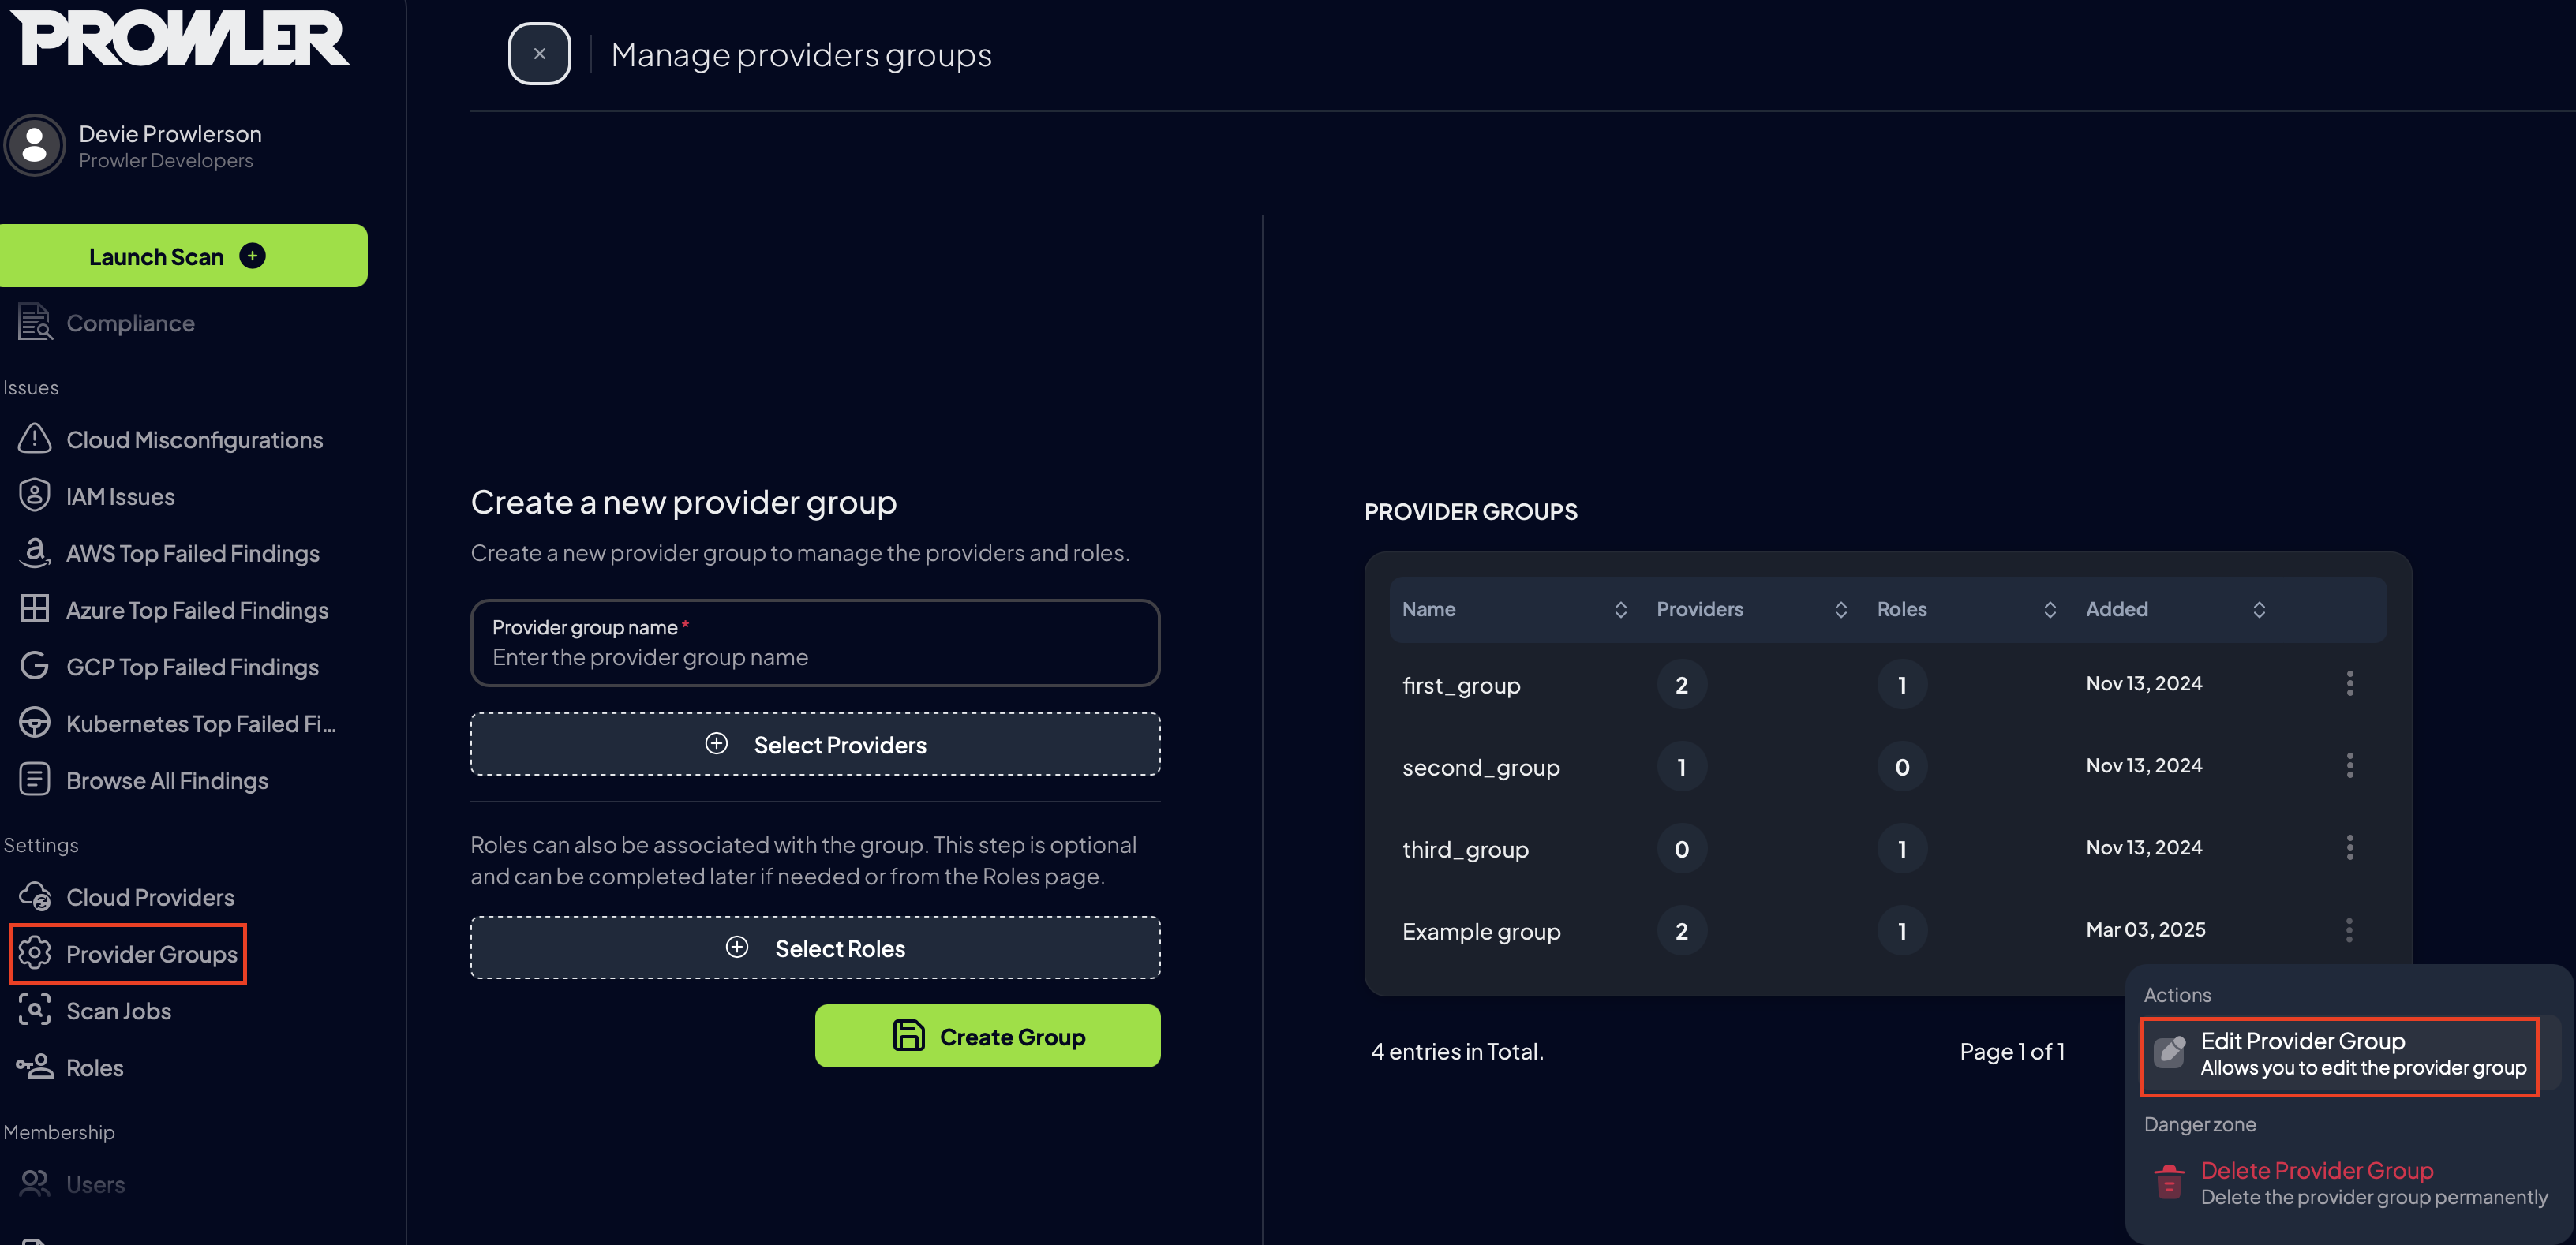Open Kubernetes Top Failed Findings

200,723
